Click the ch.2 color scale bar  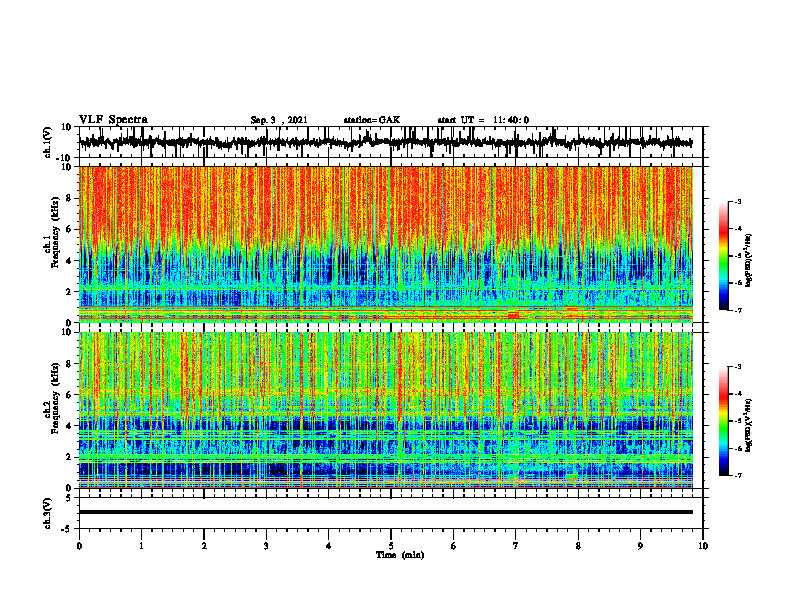723,421
